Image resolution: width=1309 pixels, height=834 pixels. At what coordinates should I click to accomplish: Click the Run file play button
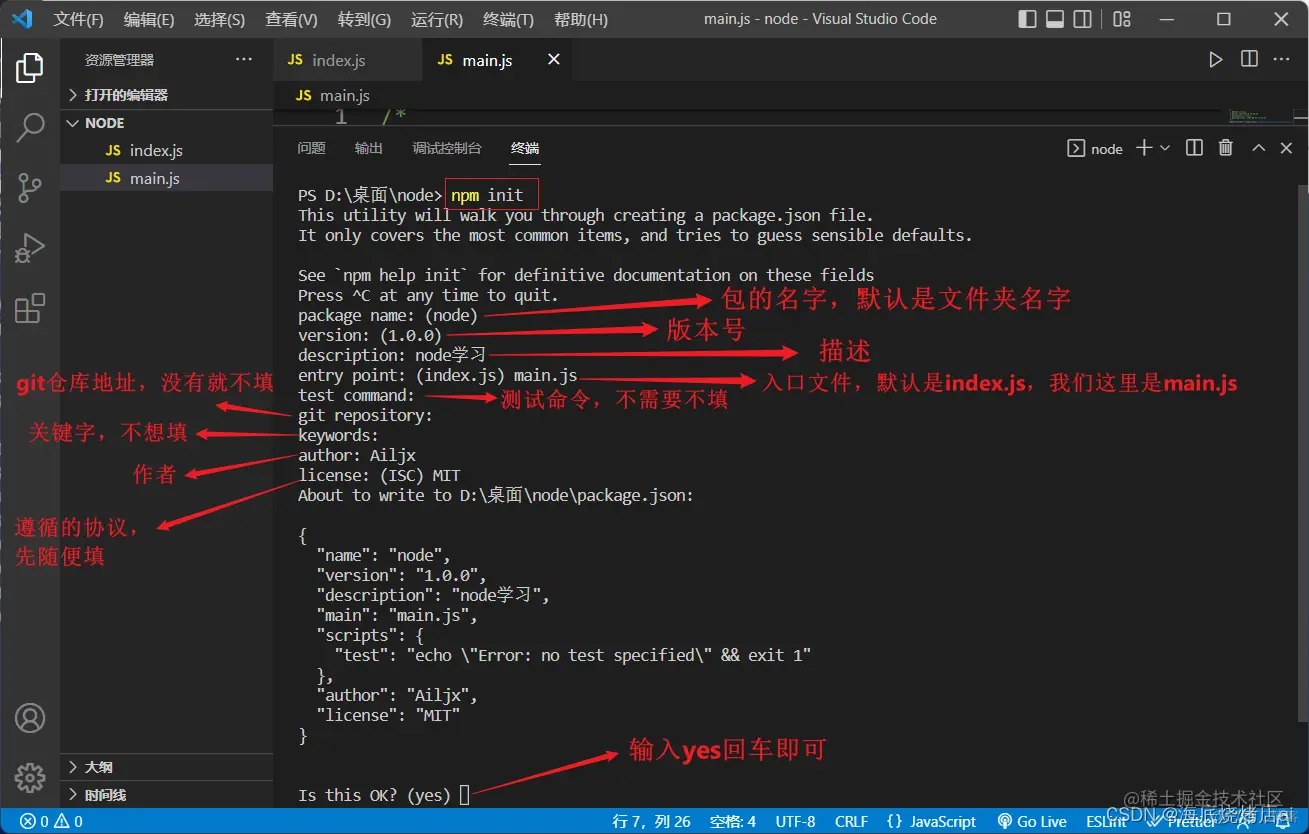click(1215, 60)
